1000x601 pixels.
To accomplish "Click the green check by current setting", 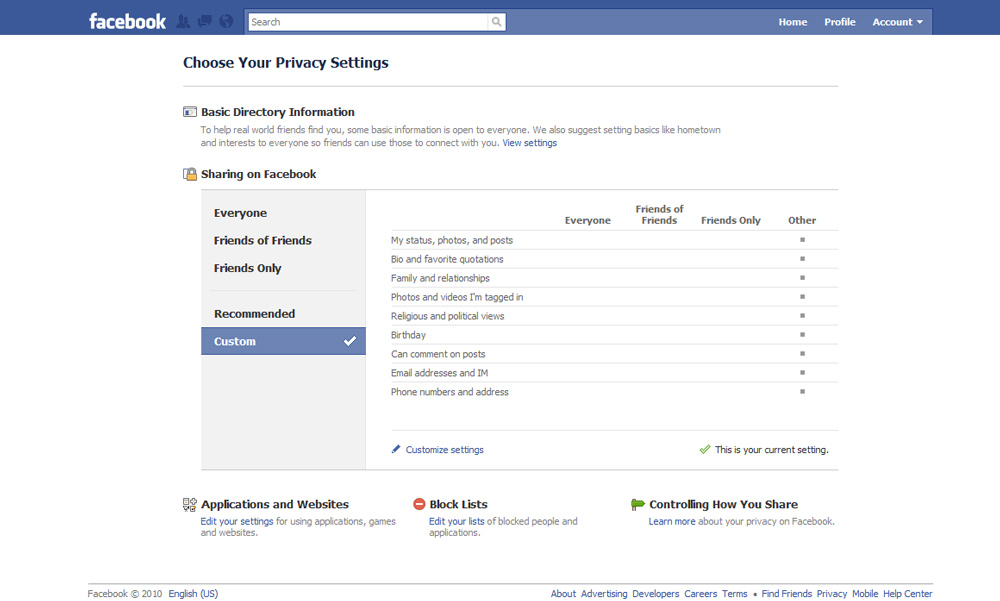I will (705, 449).
